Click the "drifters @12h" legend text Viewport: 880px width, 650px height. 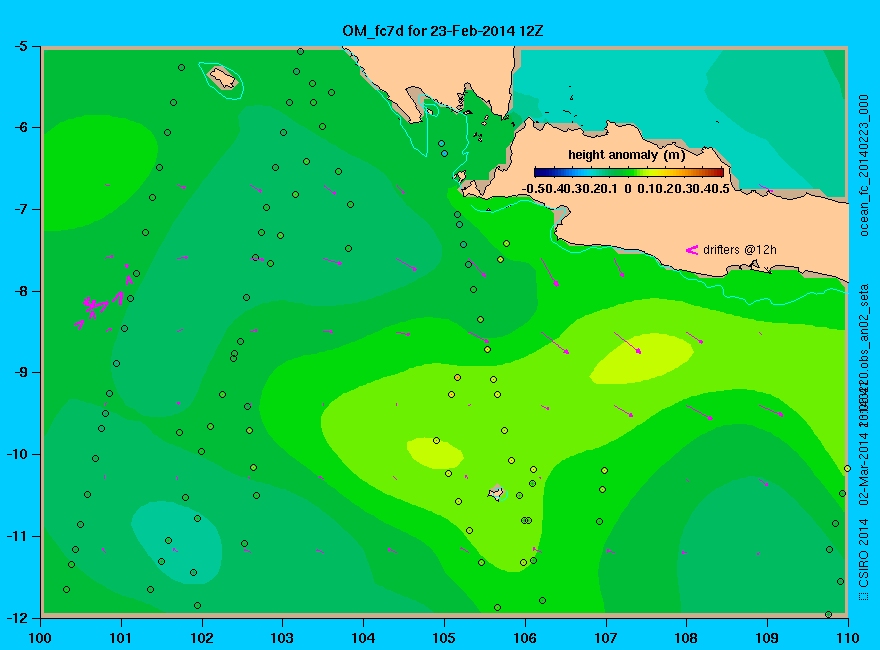click(740, 250)
